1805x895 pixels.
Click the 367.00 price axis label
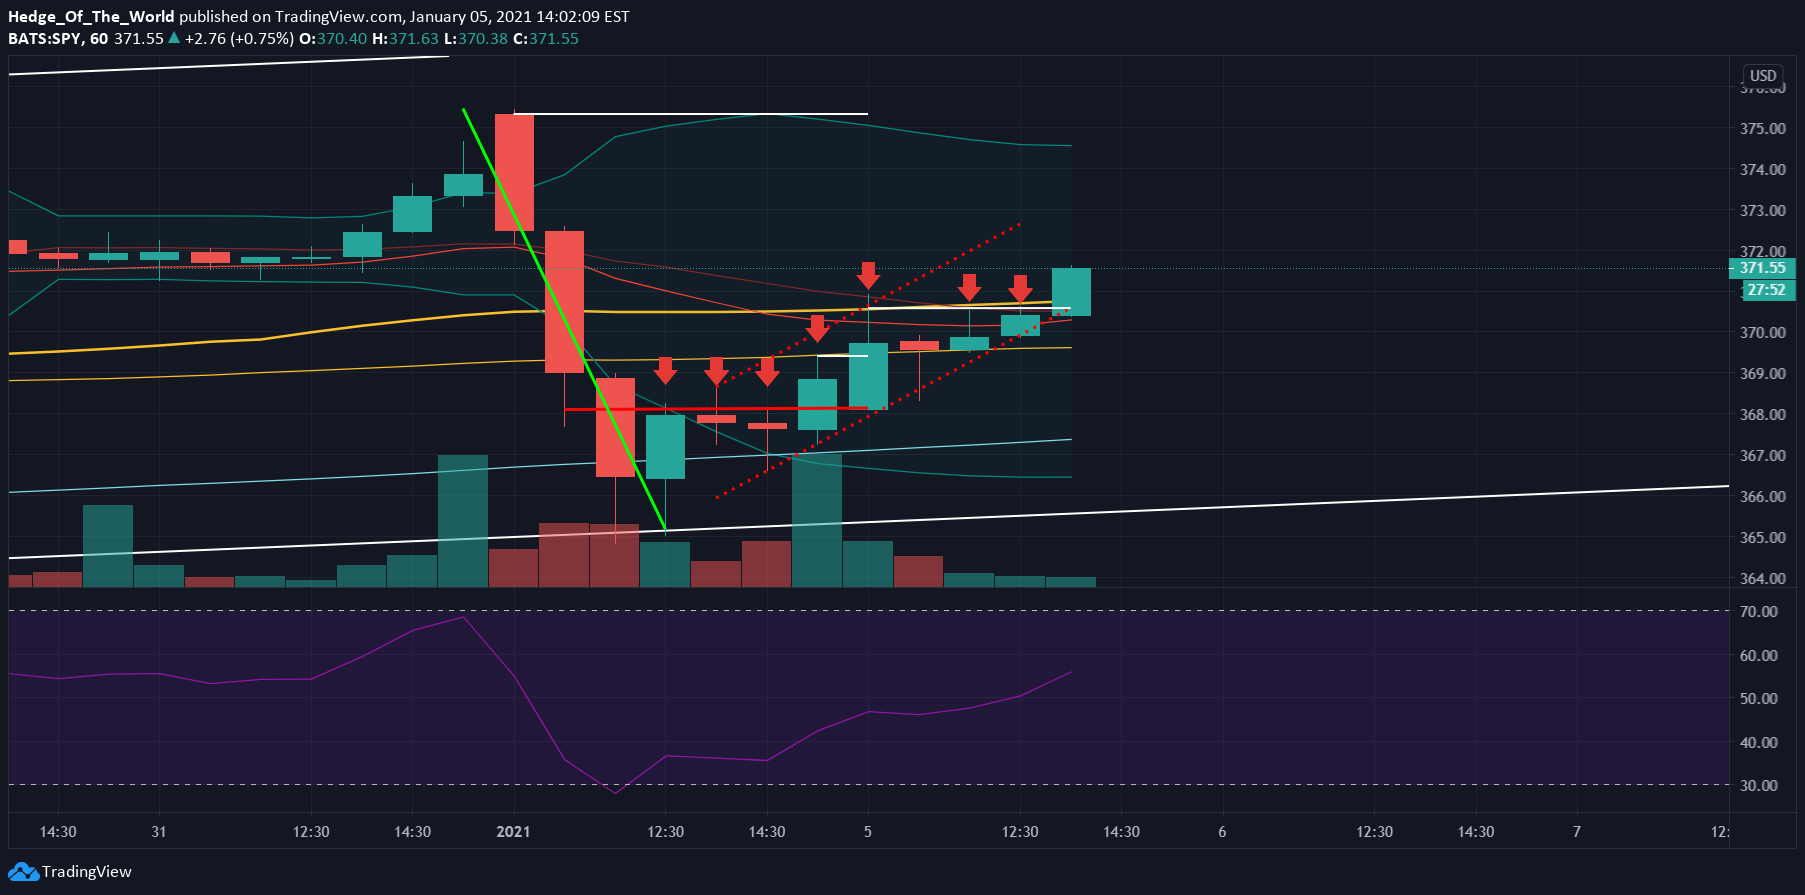pyautogui.click(x=1762, y=456)
